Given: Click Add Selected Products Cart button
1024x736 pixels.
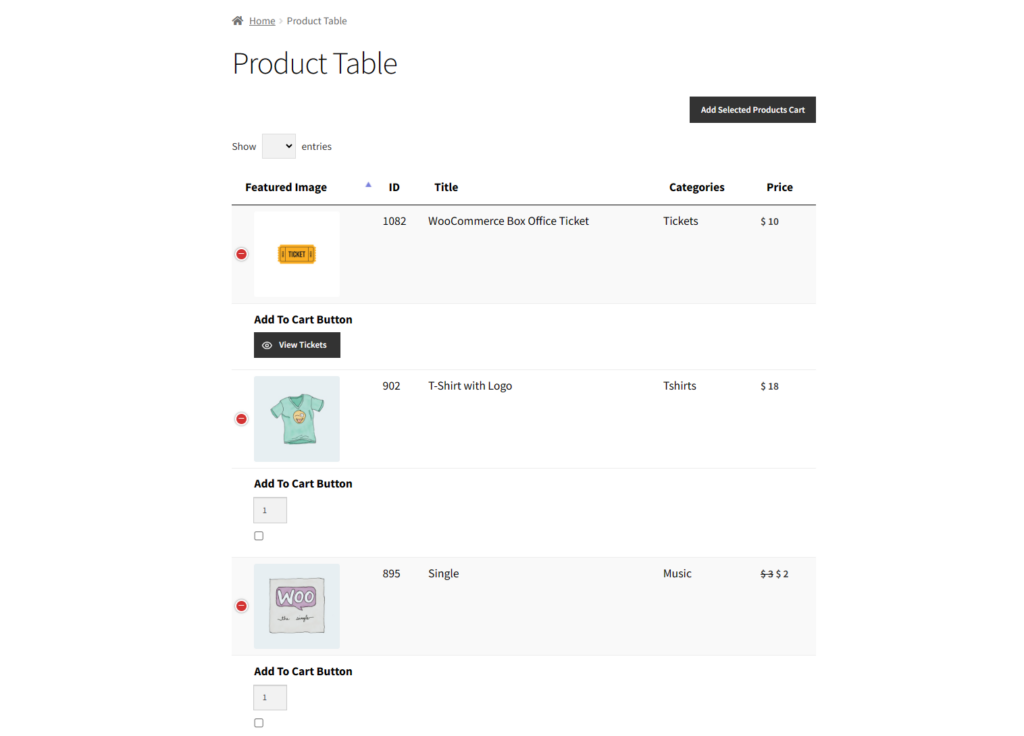Looking at the screenshot, I should pyautogui.click(x=752, y=110).
